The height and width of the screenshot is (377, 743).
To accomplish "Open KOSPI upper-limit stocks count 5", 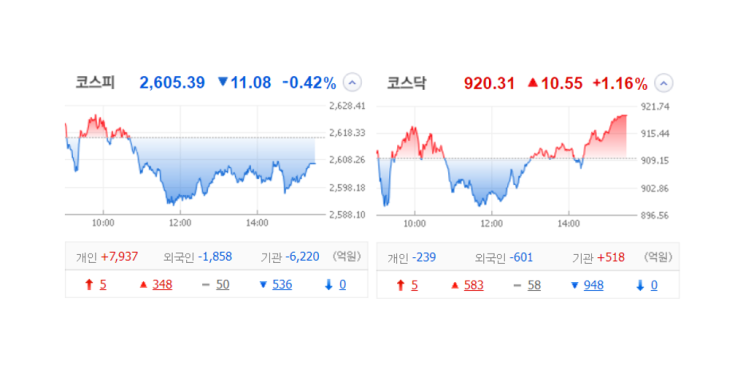I will tap(103, 285).
